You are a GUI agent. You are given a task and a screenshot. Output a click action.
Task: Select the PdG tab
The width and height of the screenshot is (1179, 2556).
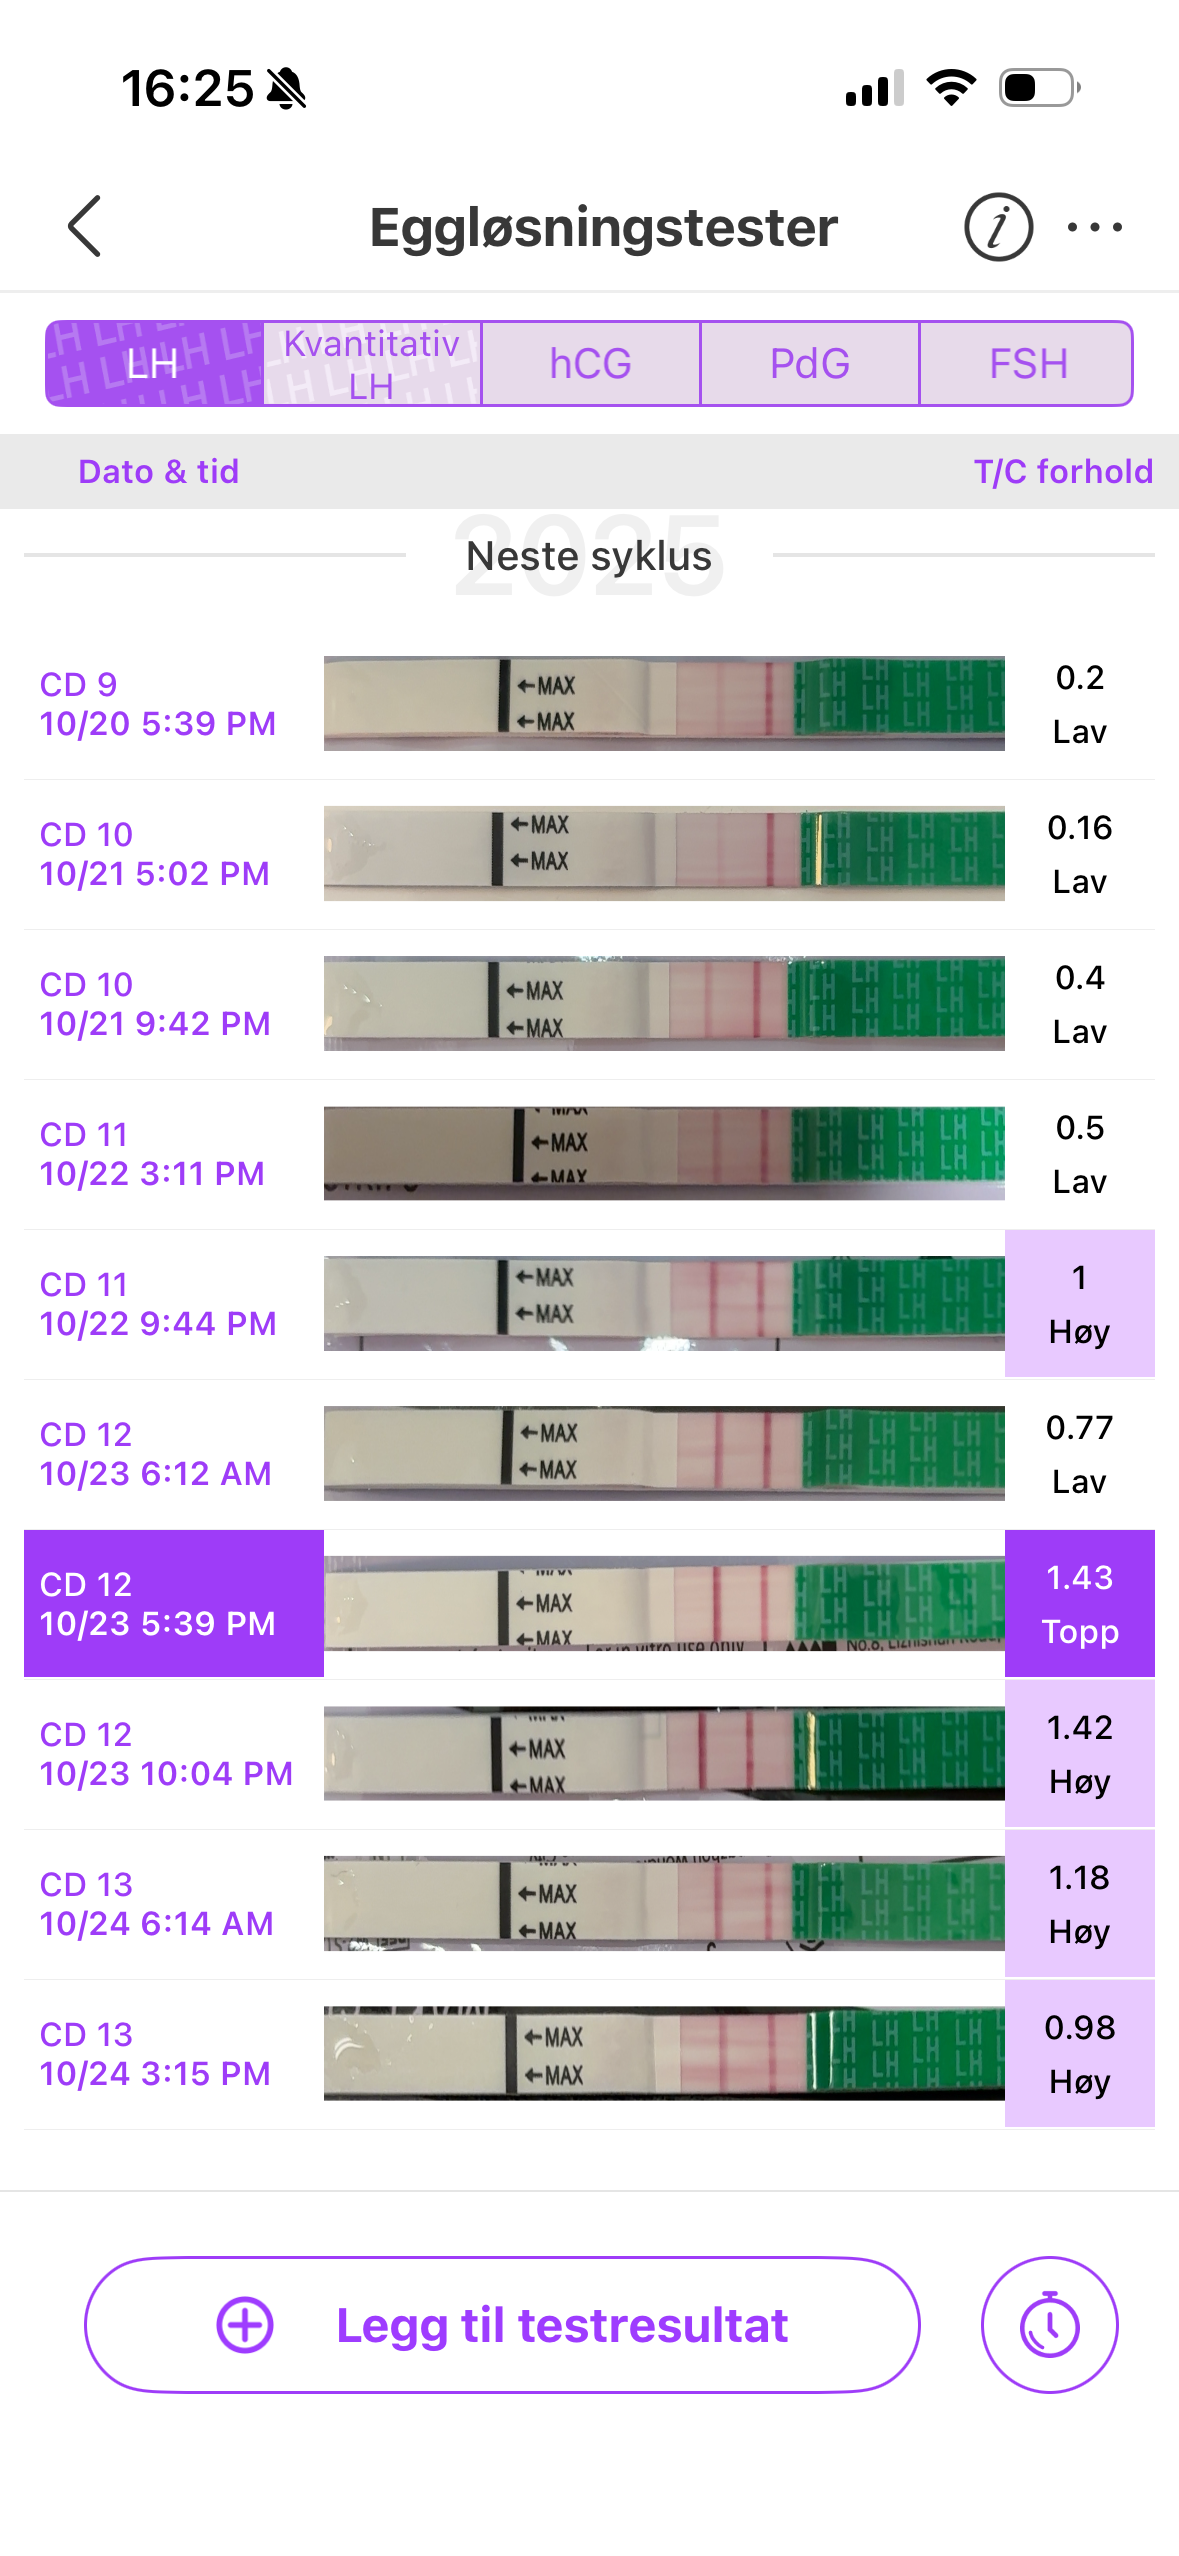[809, 363]
